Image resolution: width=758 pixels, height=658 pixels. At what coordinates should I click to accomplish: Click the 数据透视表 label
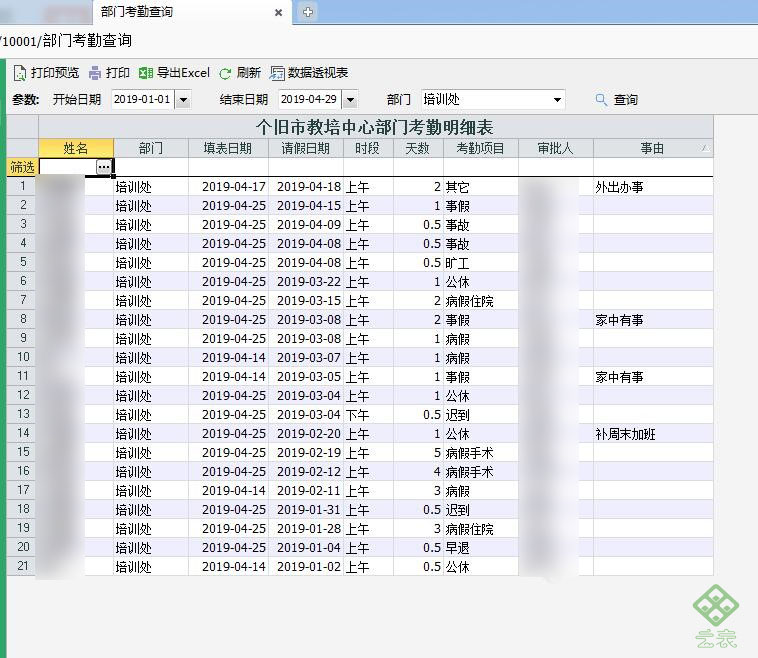coord(318,73)
